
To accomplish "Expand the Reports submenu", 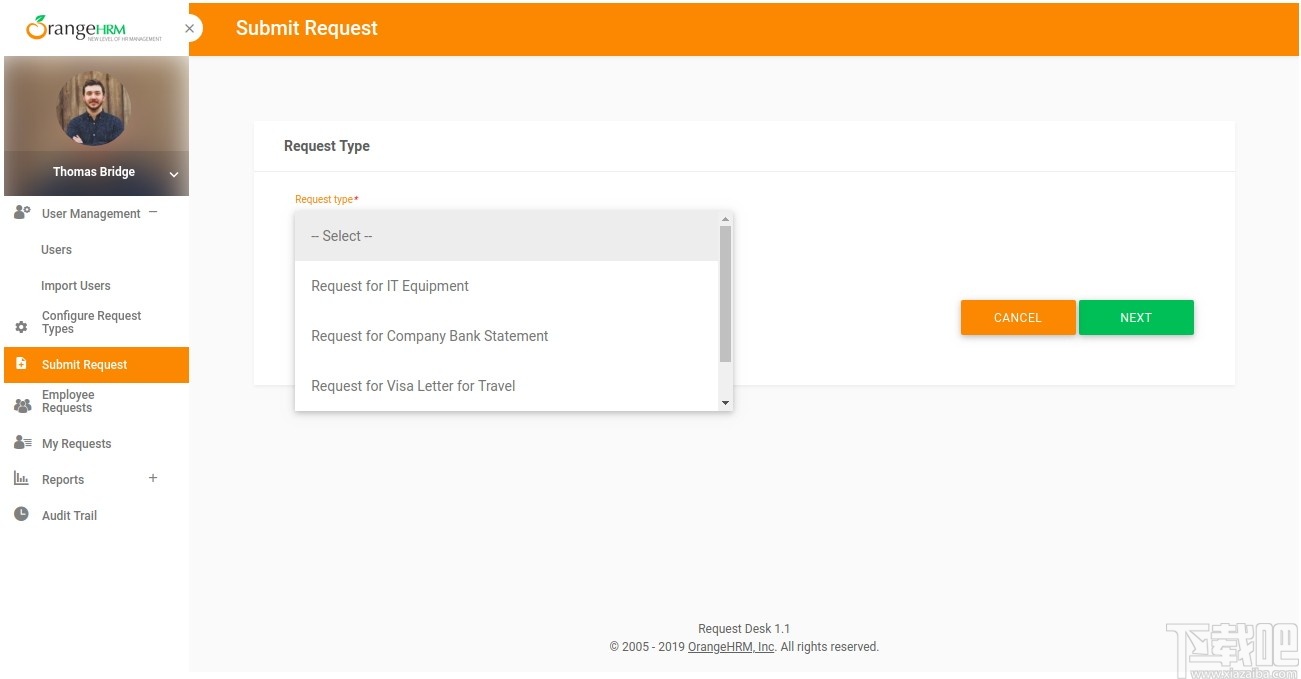I will coord(153,478).
